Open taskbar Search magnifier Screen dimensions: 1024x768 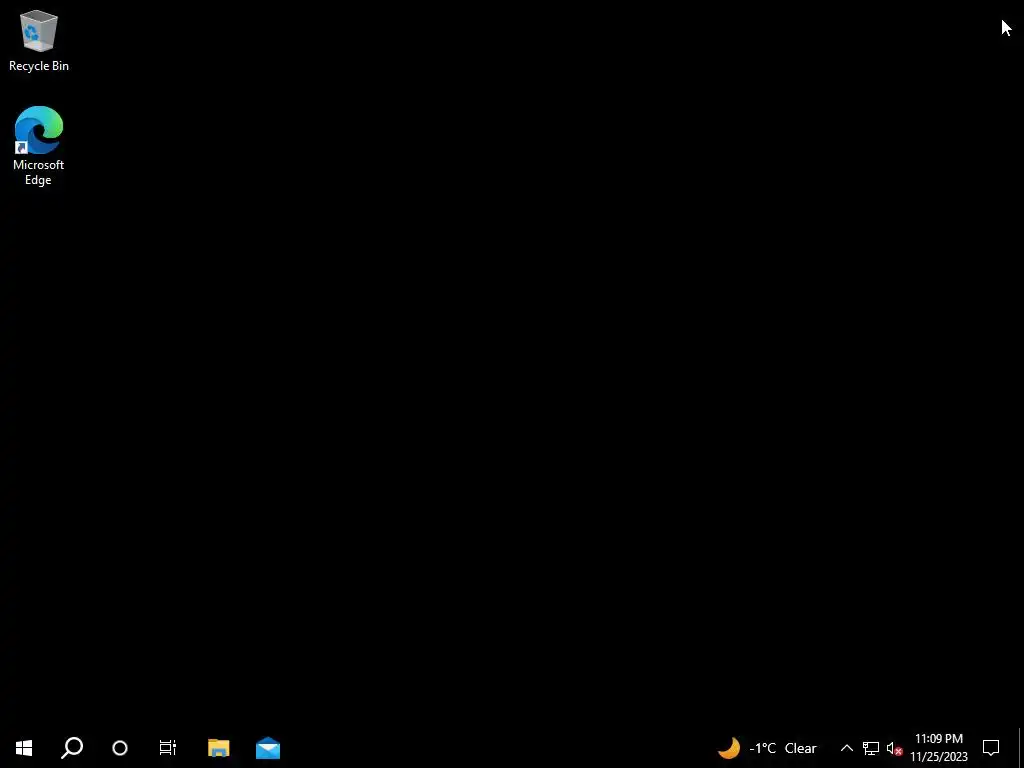[72, 748]
